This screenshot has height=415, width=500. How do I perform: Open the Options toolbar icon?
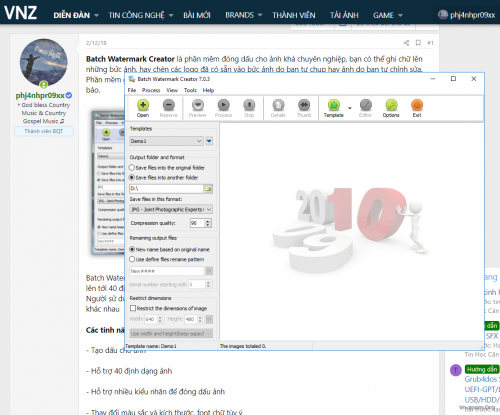391,108
